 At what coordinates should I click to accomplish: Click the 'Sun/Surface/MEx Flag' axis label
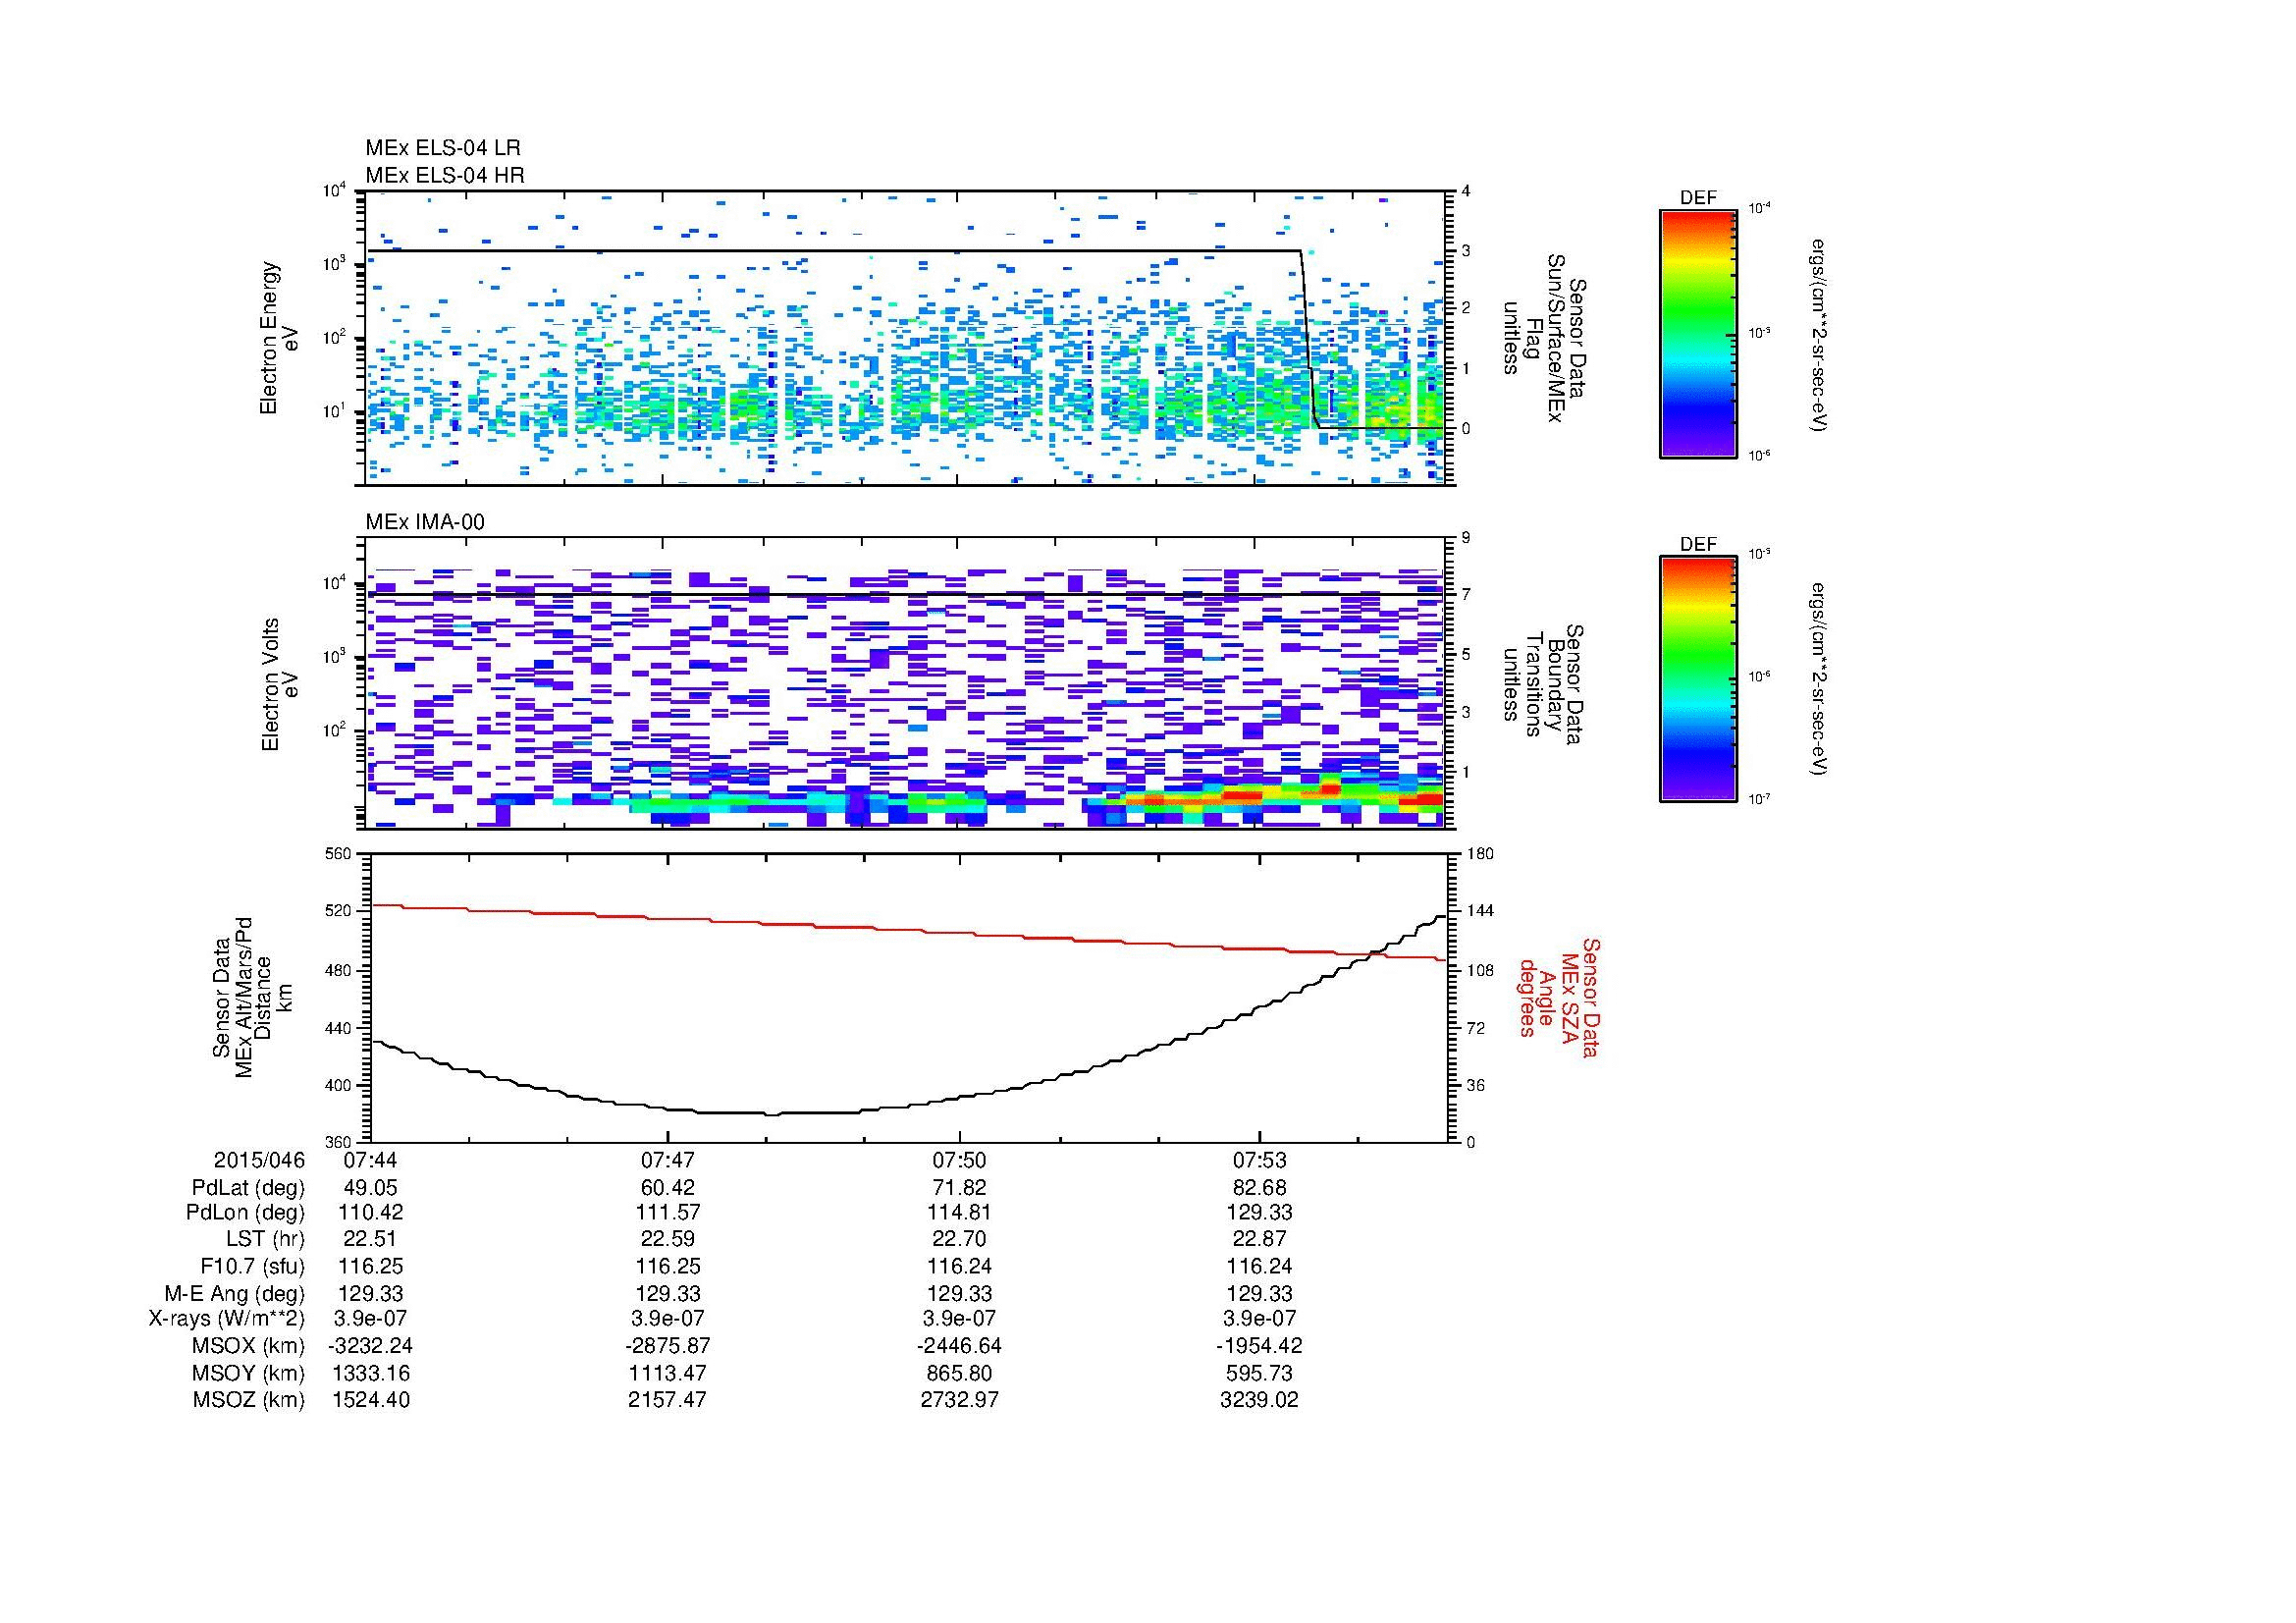click(1545, 338)
